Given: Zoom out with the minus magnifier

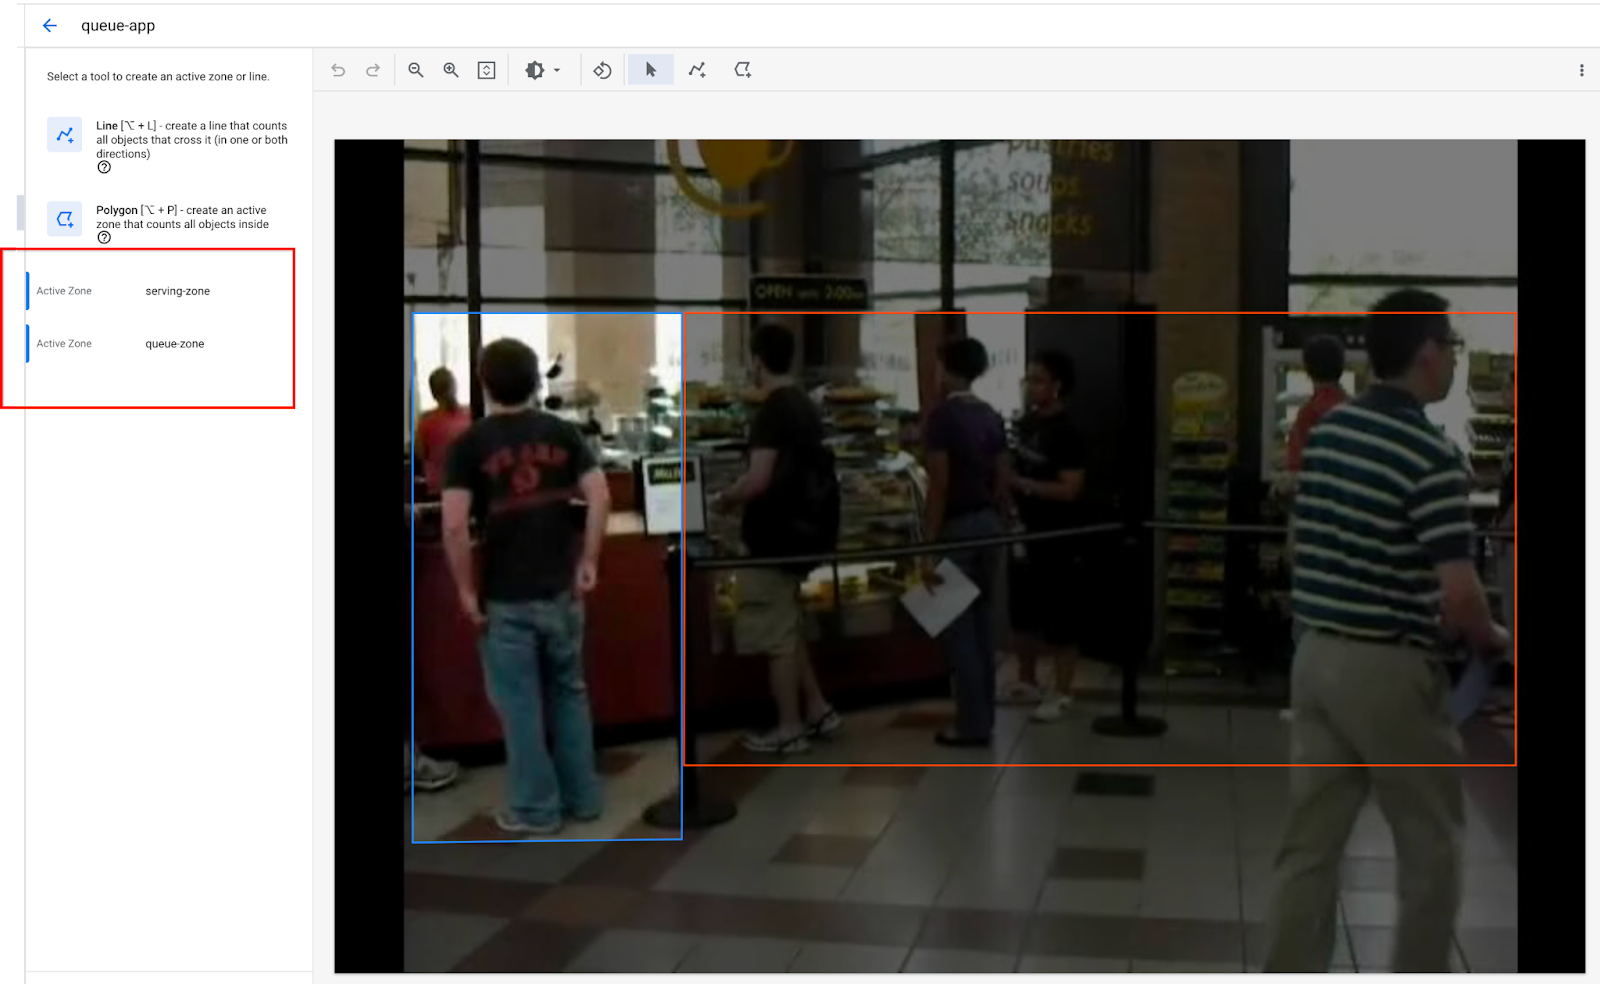Looking at the screenshot, I should (416, 70).
